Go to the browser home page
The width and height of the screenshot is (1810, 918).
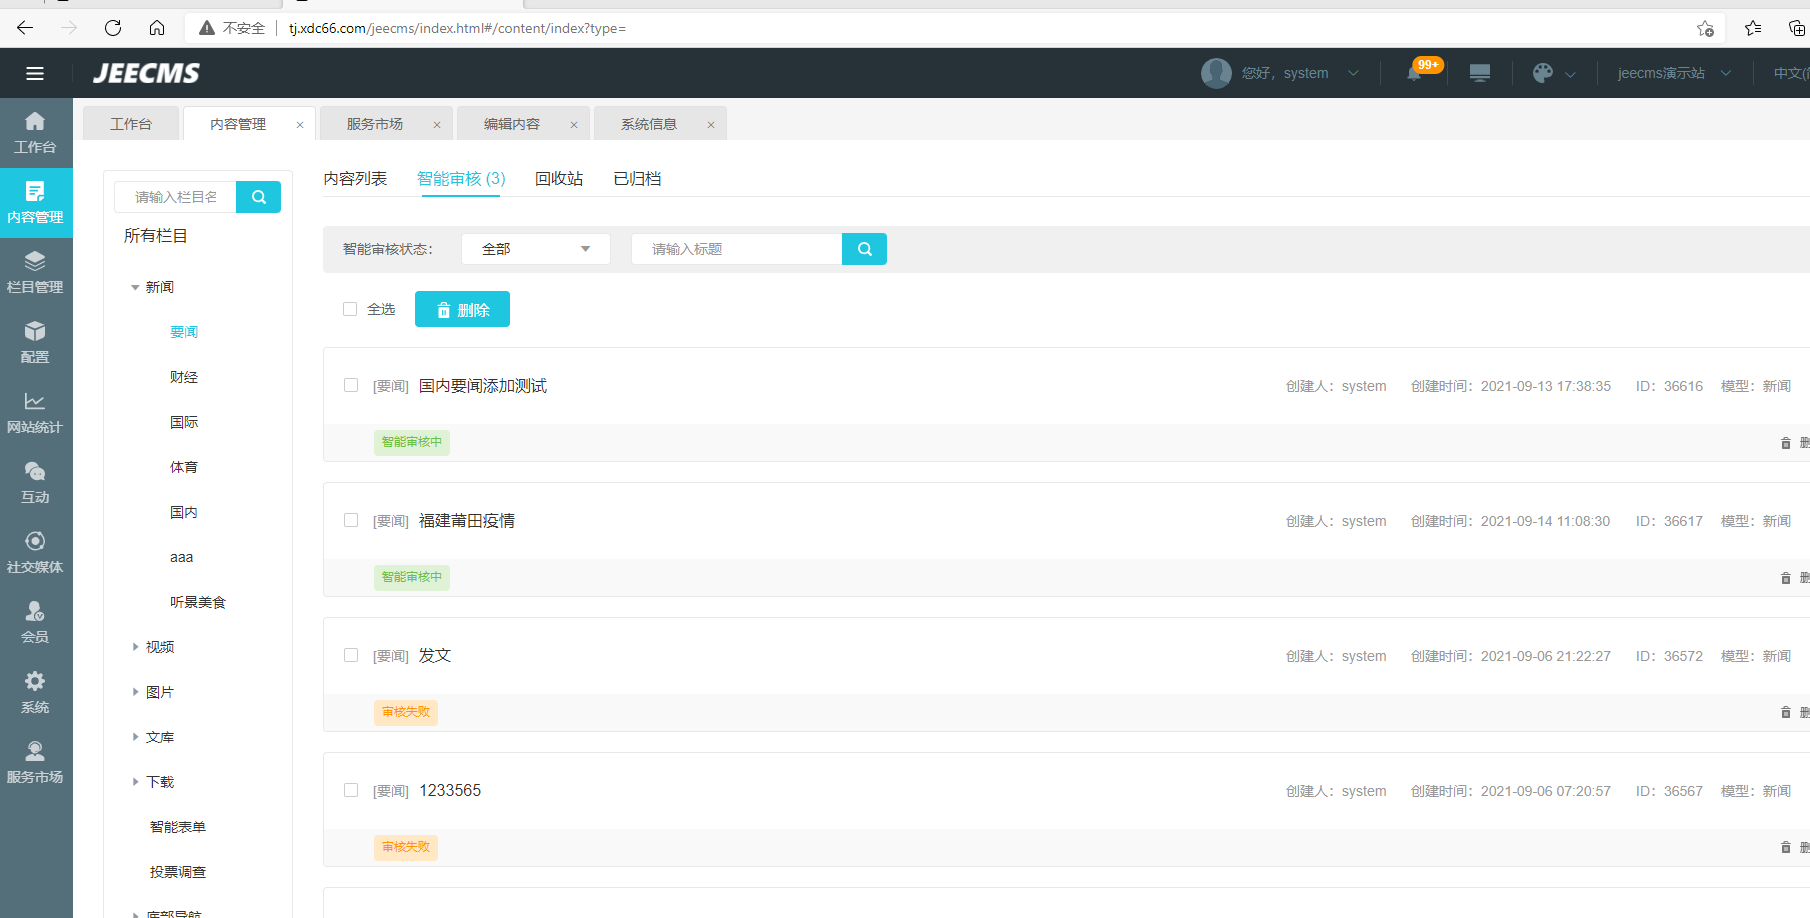[x=157, y=28]
